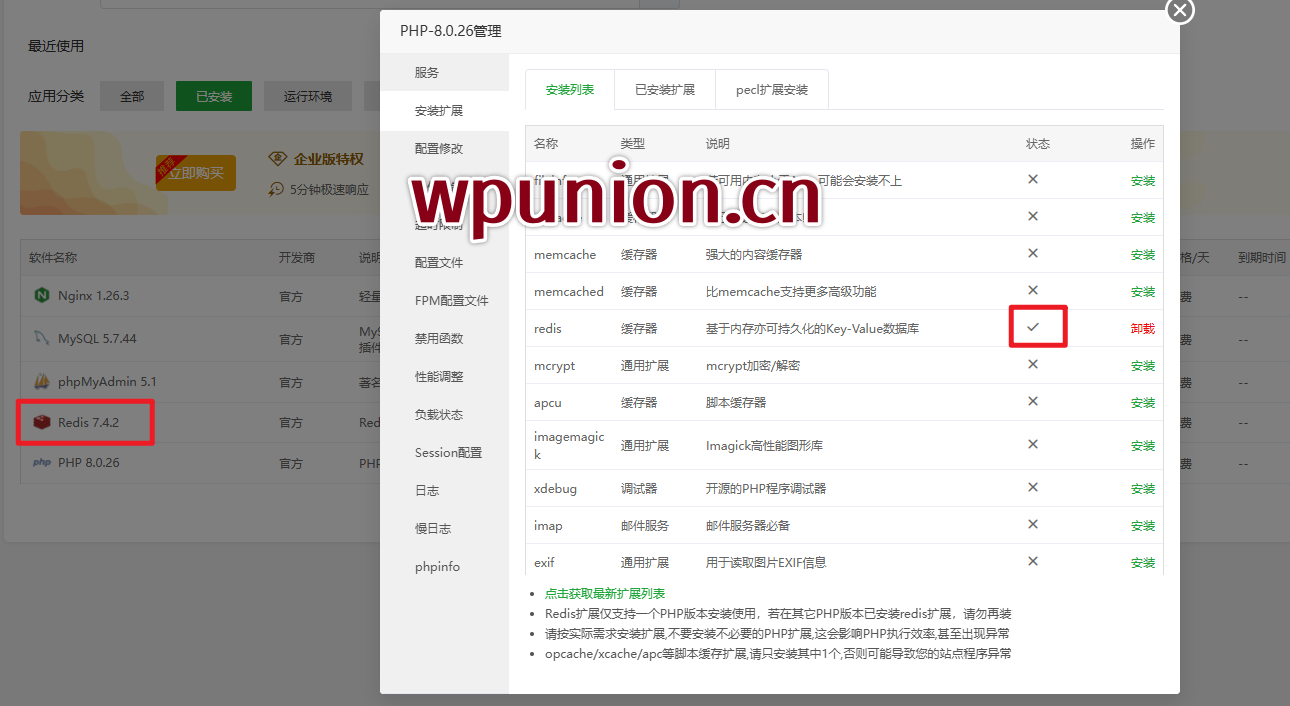Install the mcrypt extension
This screenshot has width=1290, height=706.
click(1143, 366)
